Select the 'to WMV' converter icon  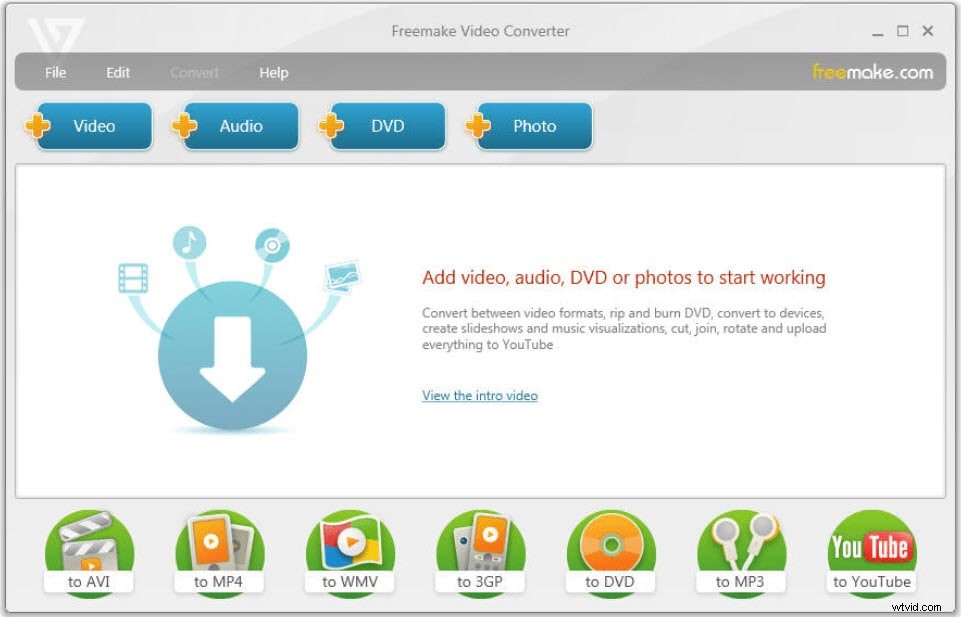(350, 550)
